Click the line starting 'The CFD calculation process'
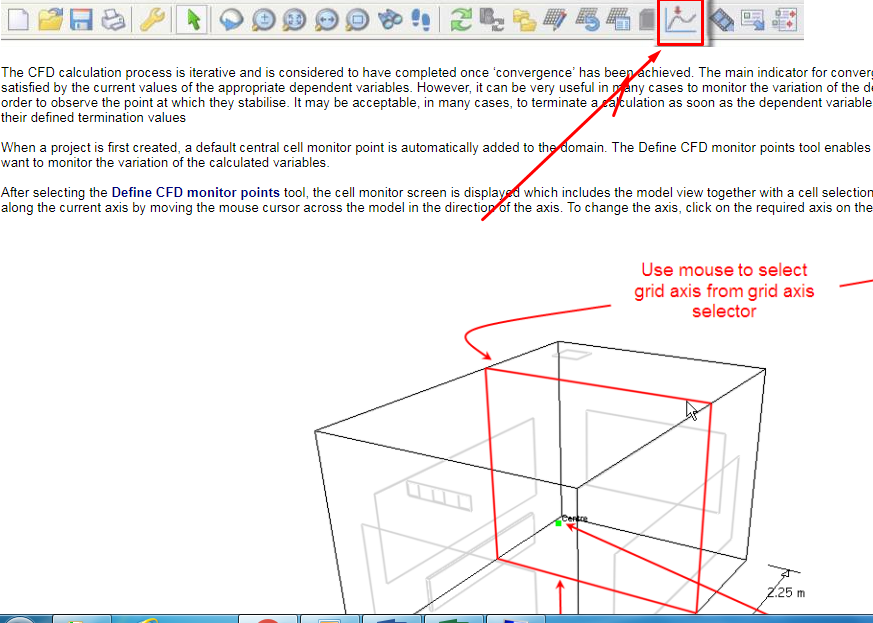 437,72
